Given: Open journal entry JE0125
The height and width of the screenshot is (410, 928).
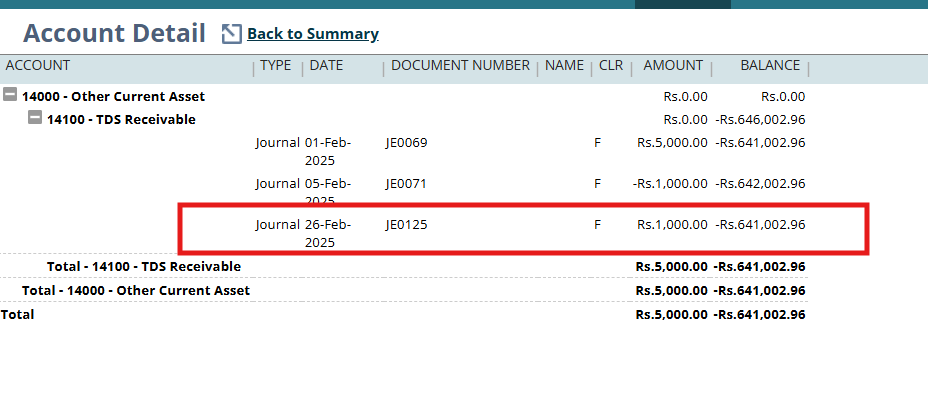Looking at the screenshot, I should pos(406,225).
